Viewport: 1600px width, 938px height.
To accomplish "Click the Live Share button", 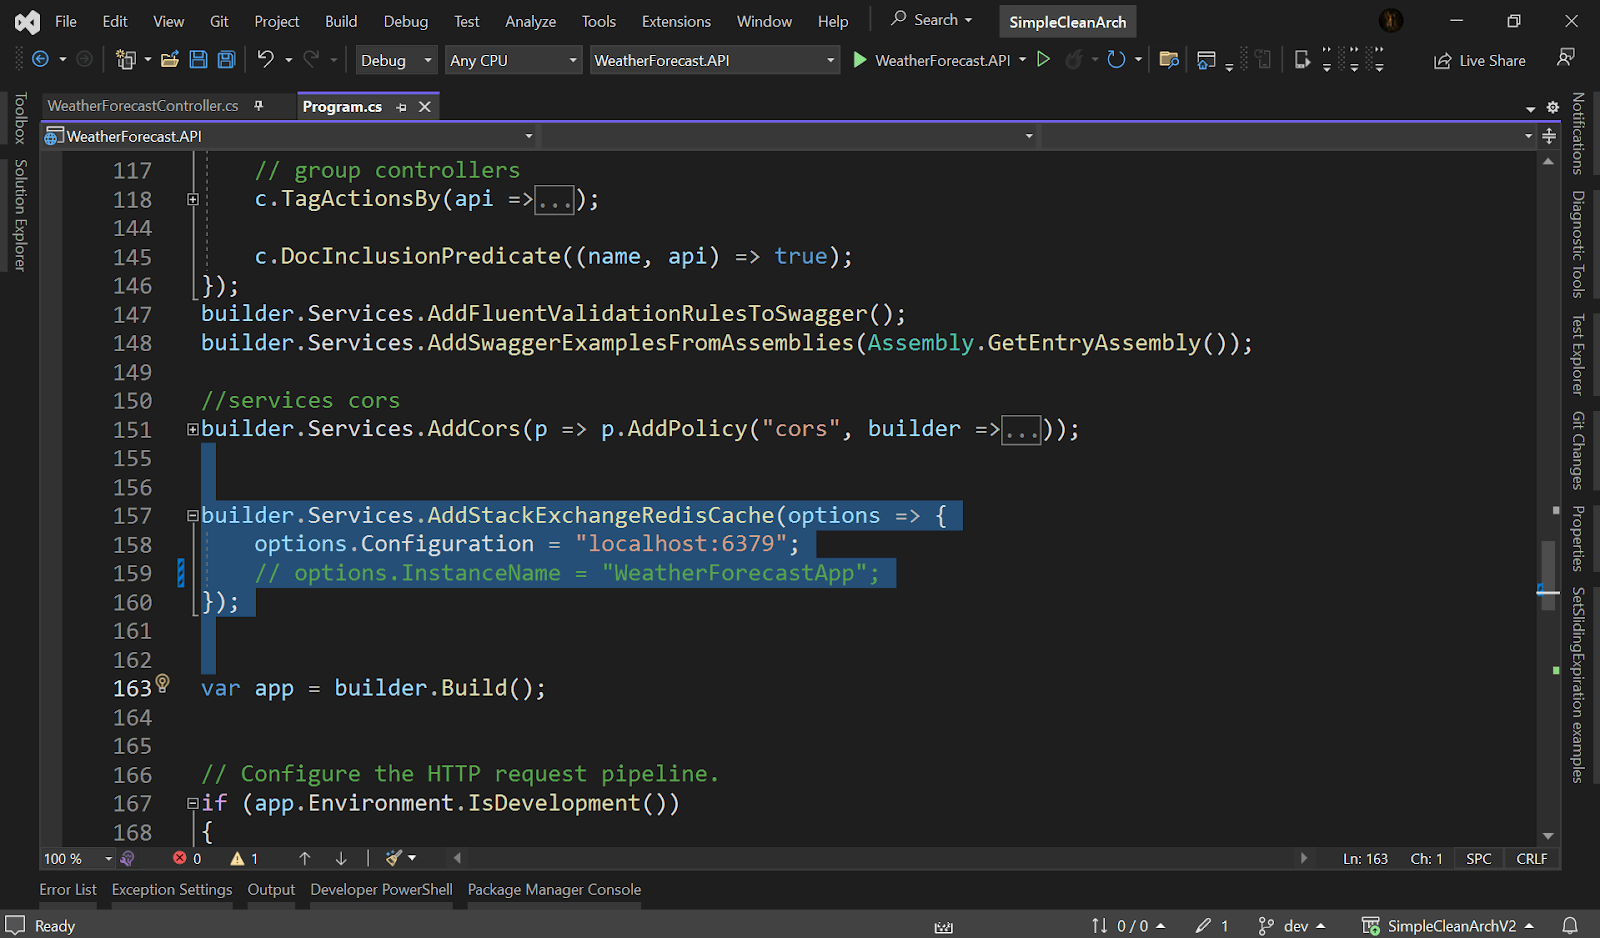I will pos(1480,60).
